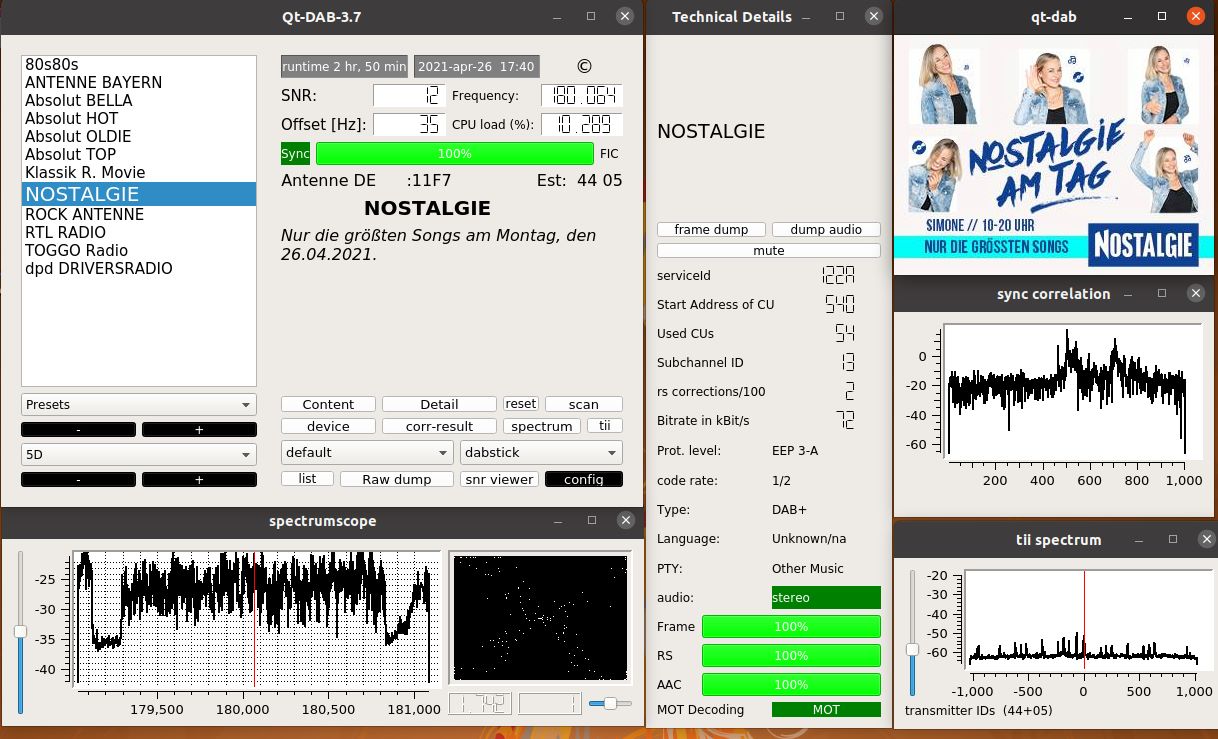Close the spectrumscope window
This screenshot has height=739, width=1218.
pos(626,521)
